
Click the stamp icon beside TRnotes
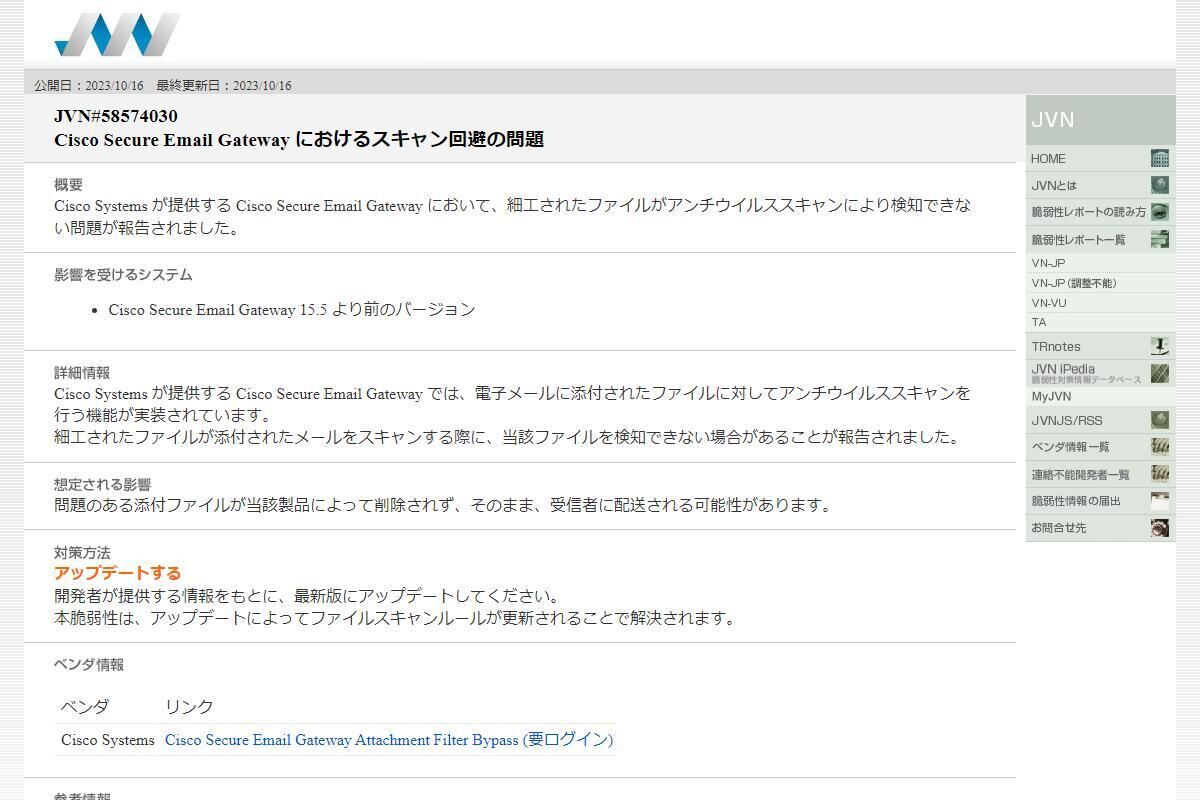(x=1160, y=346)
